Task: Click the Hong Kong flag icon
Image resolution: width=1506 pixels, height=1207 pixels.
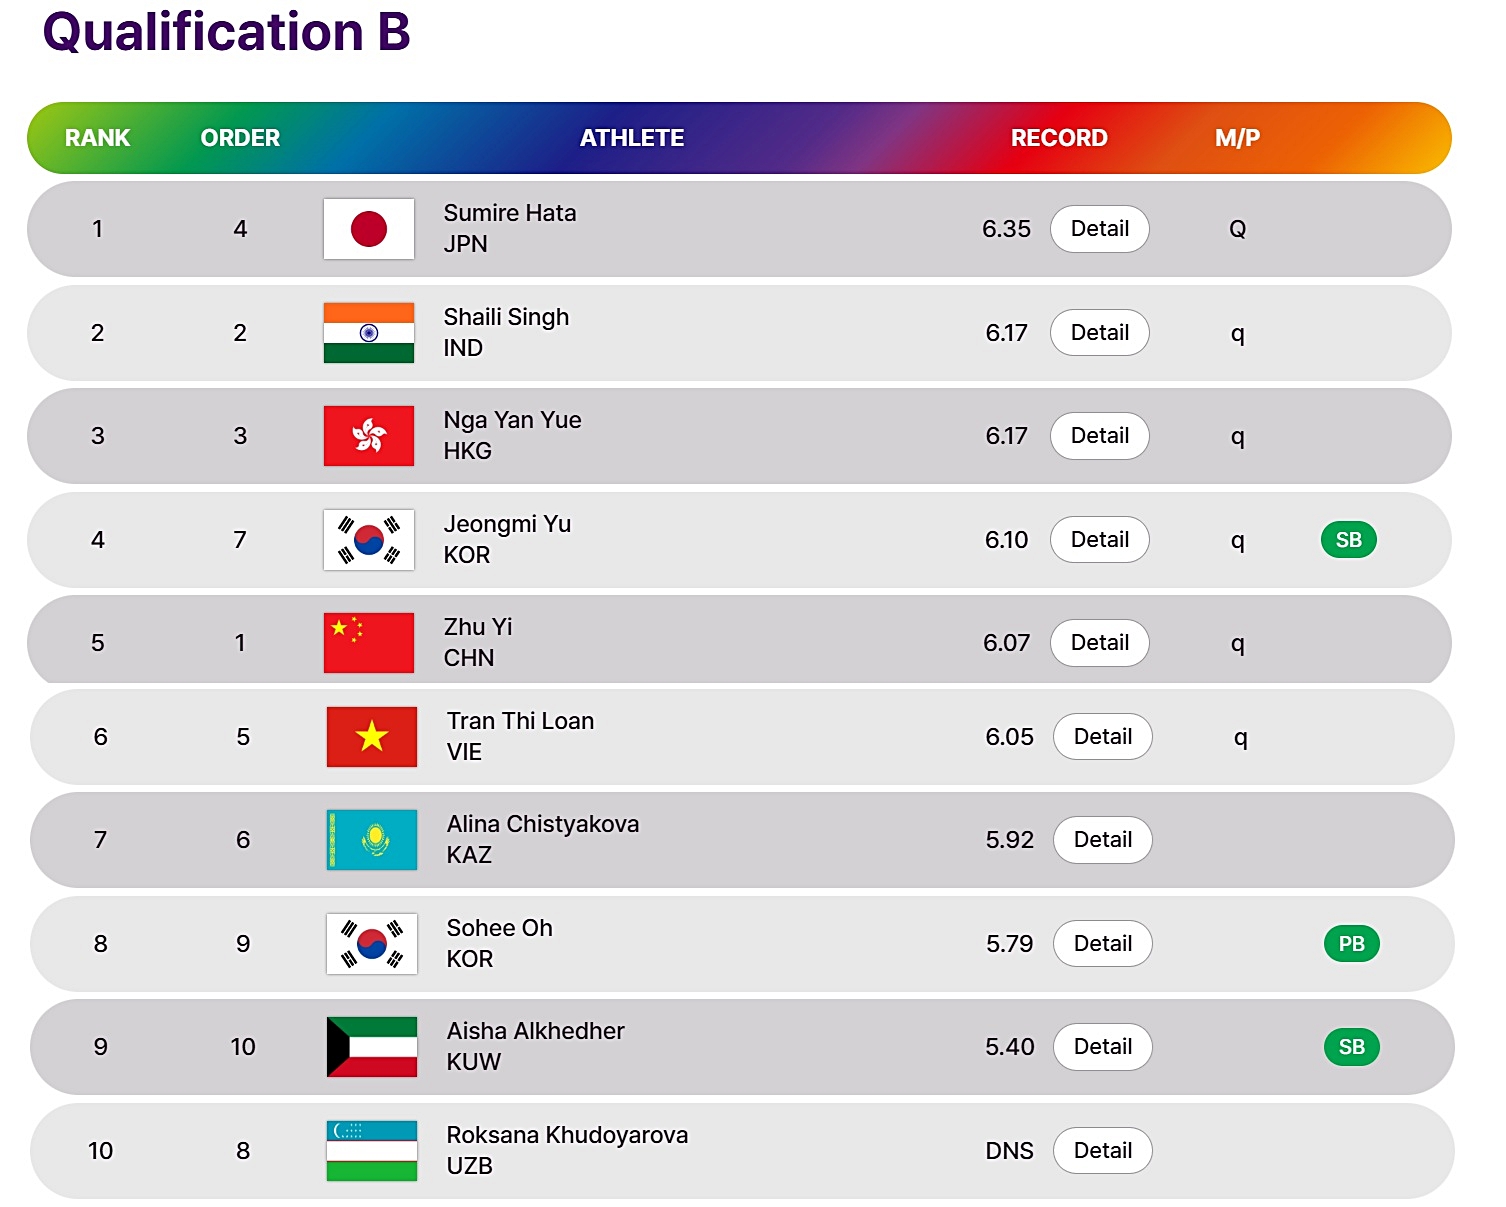Action: 369,436
